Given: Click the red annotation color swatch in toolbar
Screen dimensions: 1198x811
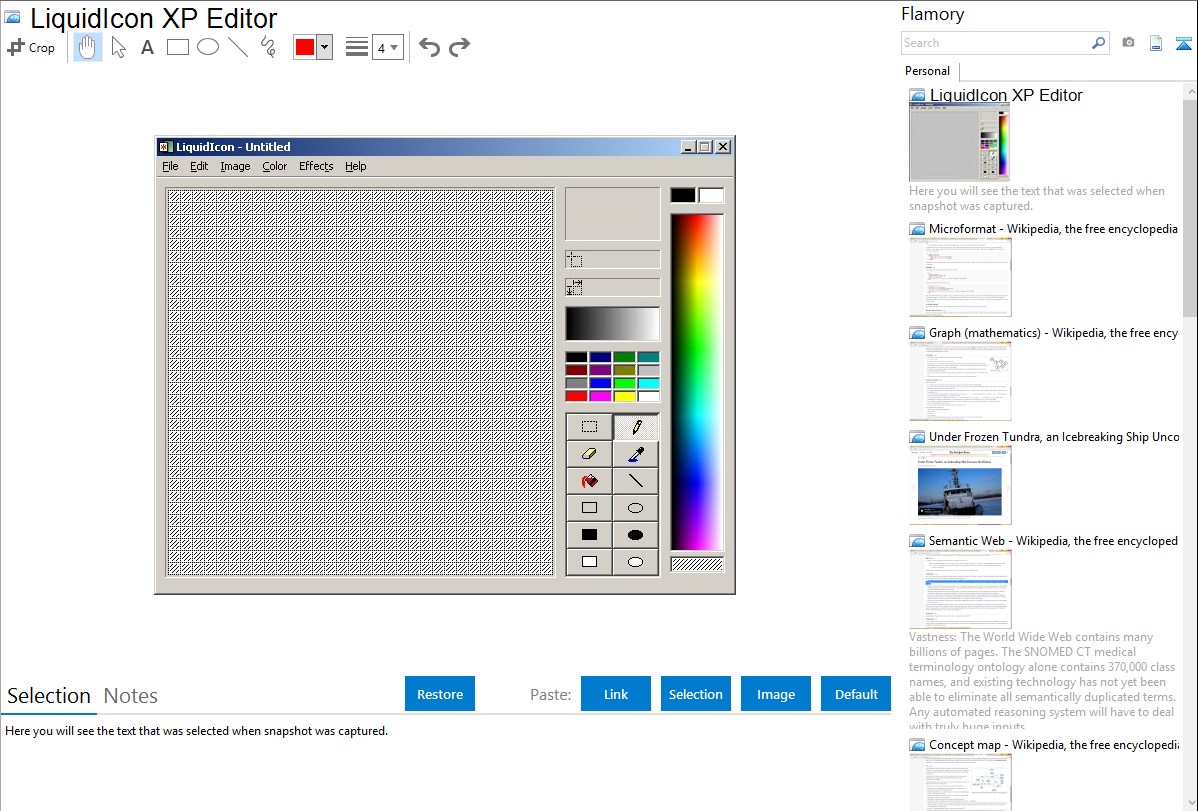Looking at the screenshot, I should coord(305,47).
